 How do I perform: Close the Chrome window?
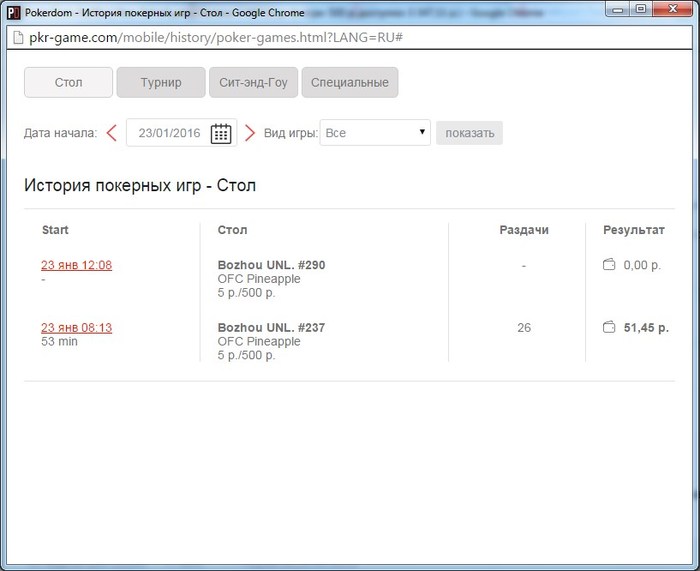(x=673, y=9)
